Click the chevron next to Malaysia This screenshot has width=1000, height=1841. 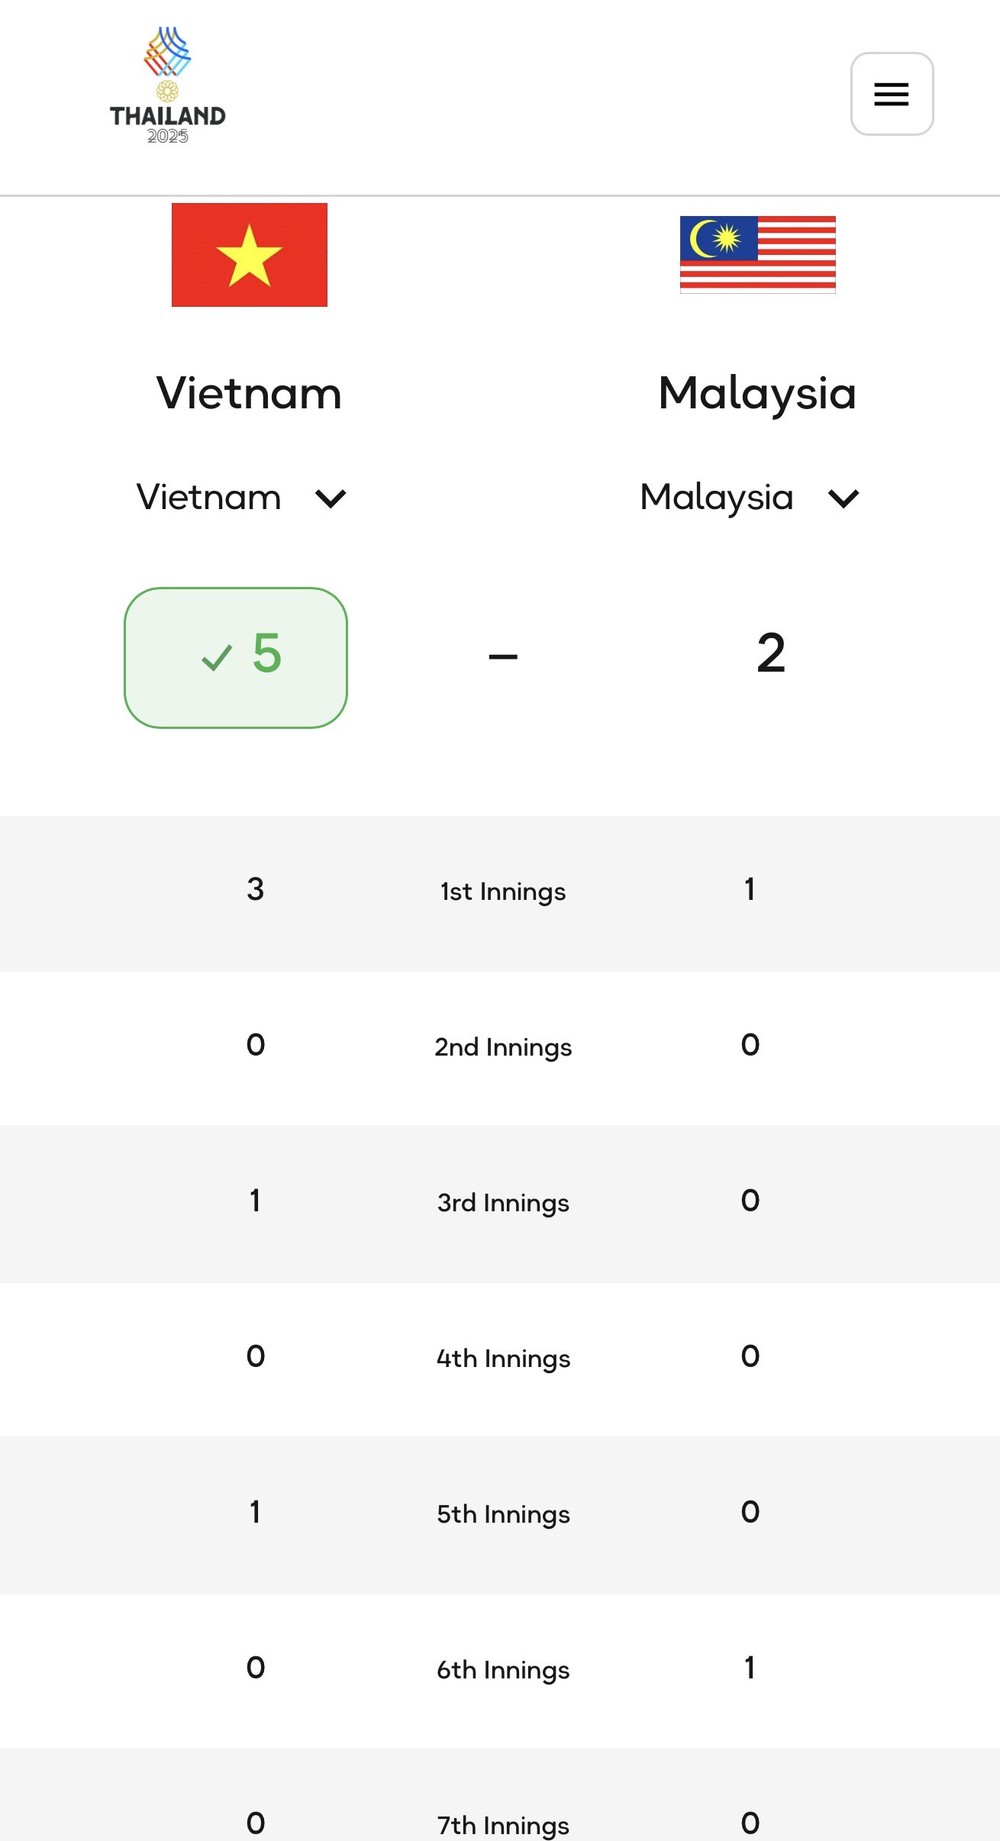point(843,498)
